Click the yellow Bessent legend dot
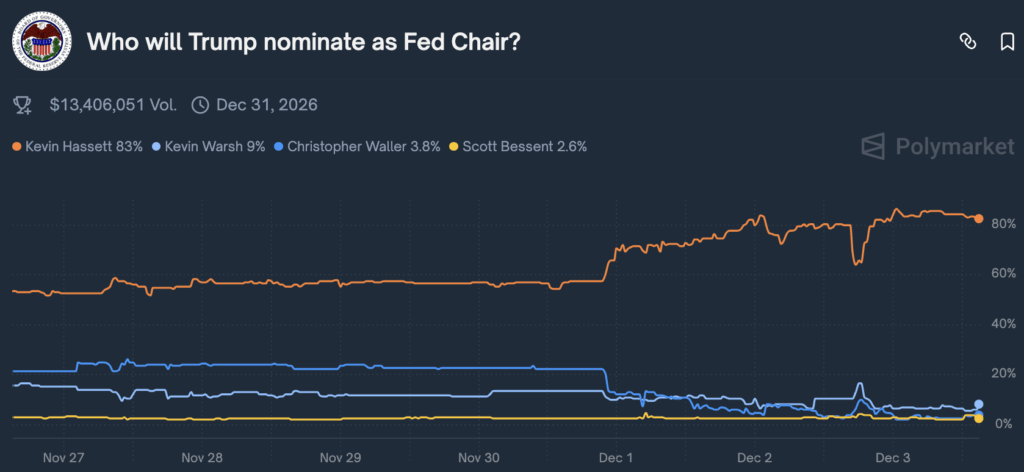Image resolution: width=1024 pixels, height=472 pixels. [455, 146]
